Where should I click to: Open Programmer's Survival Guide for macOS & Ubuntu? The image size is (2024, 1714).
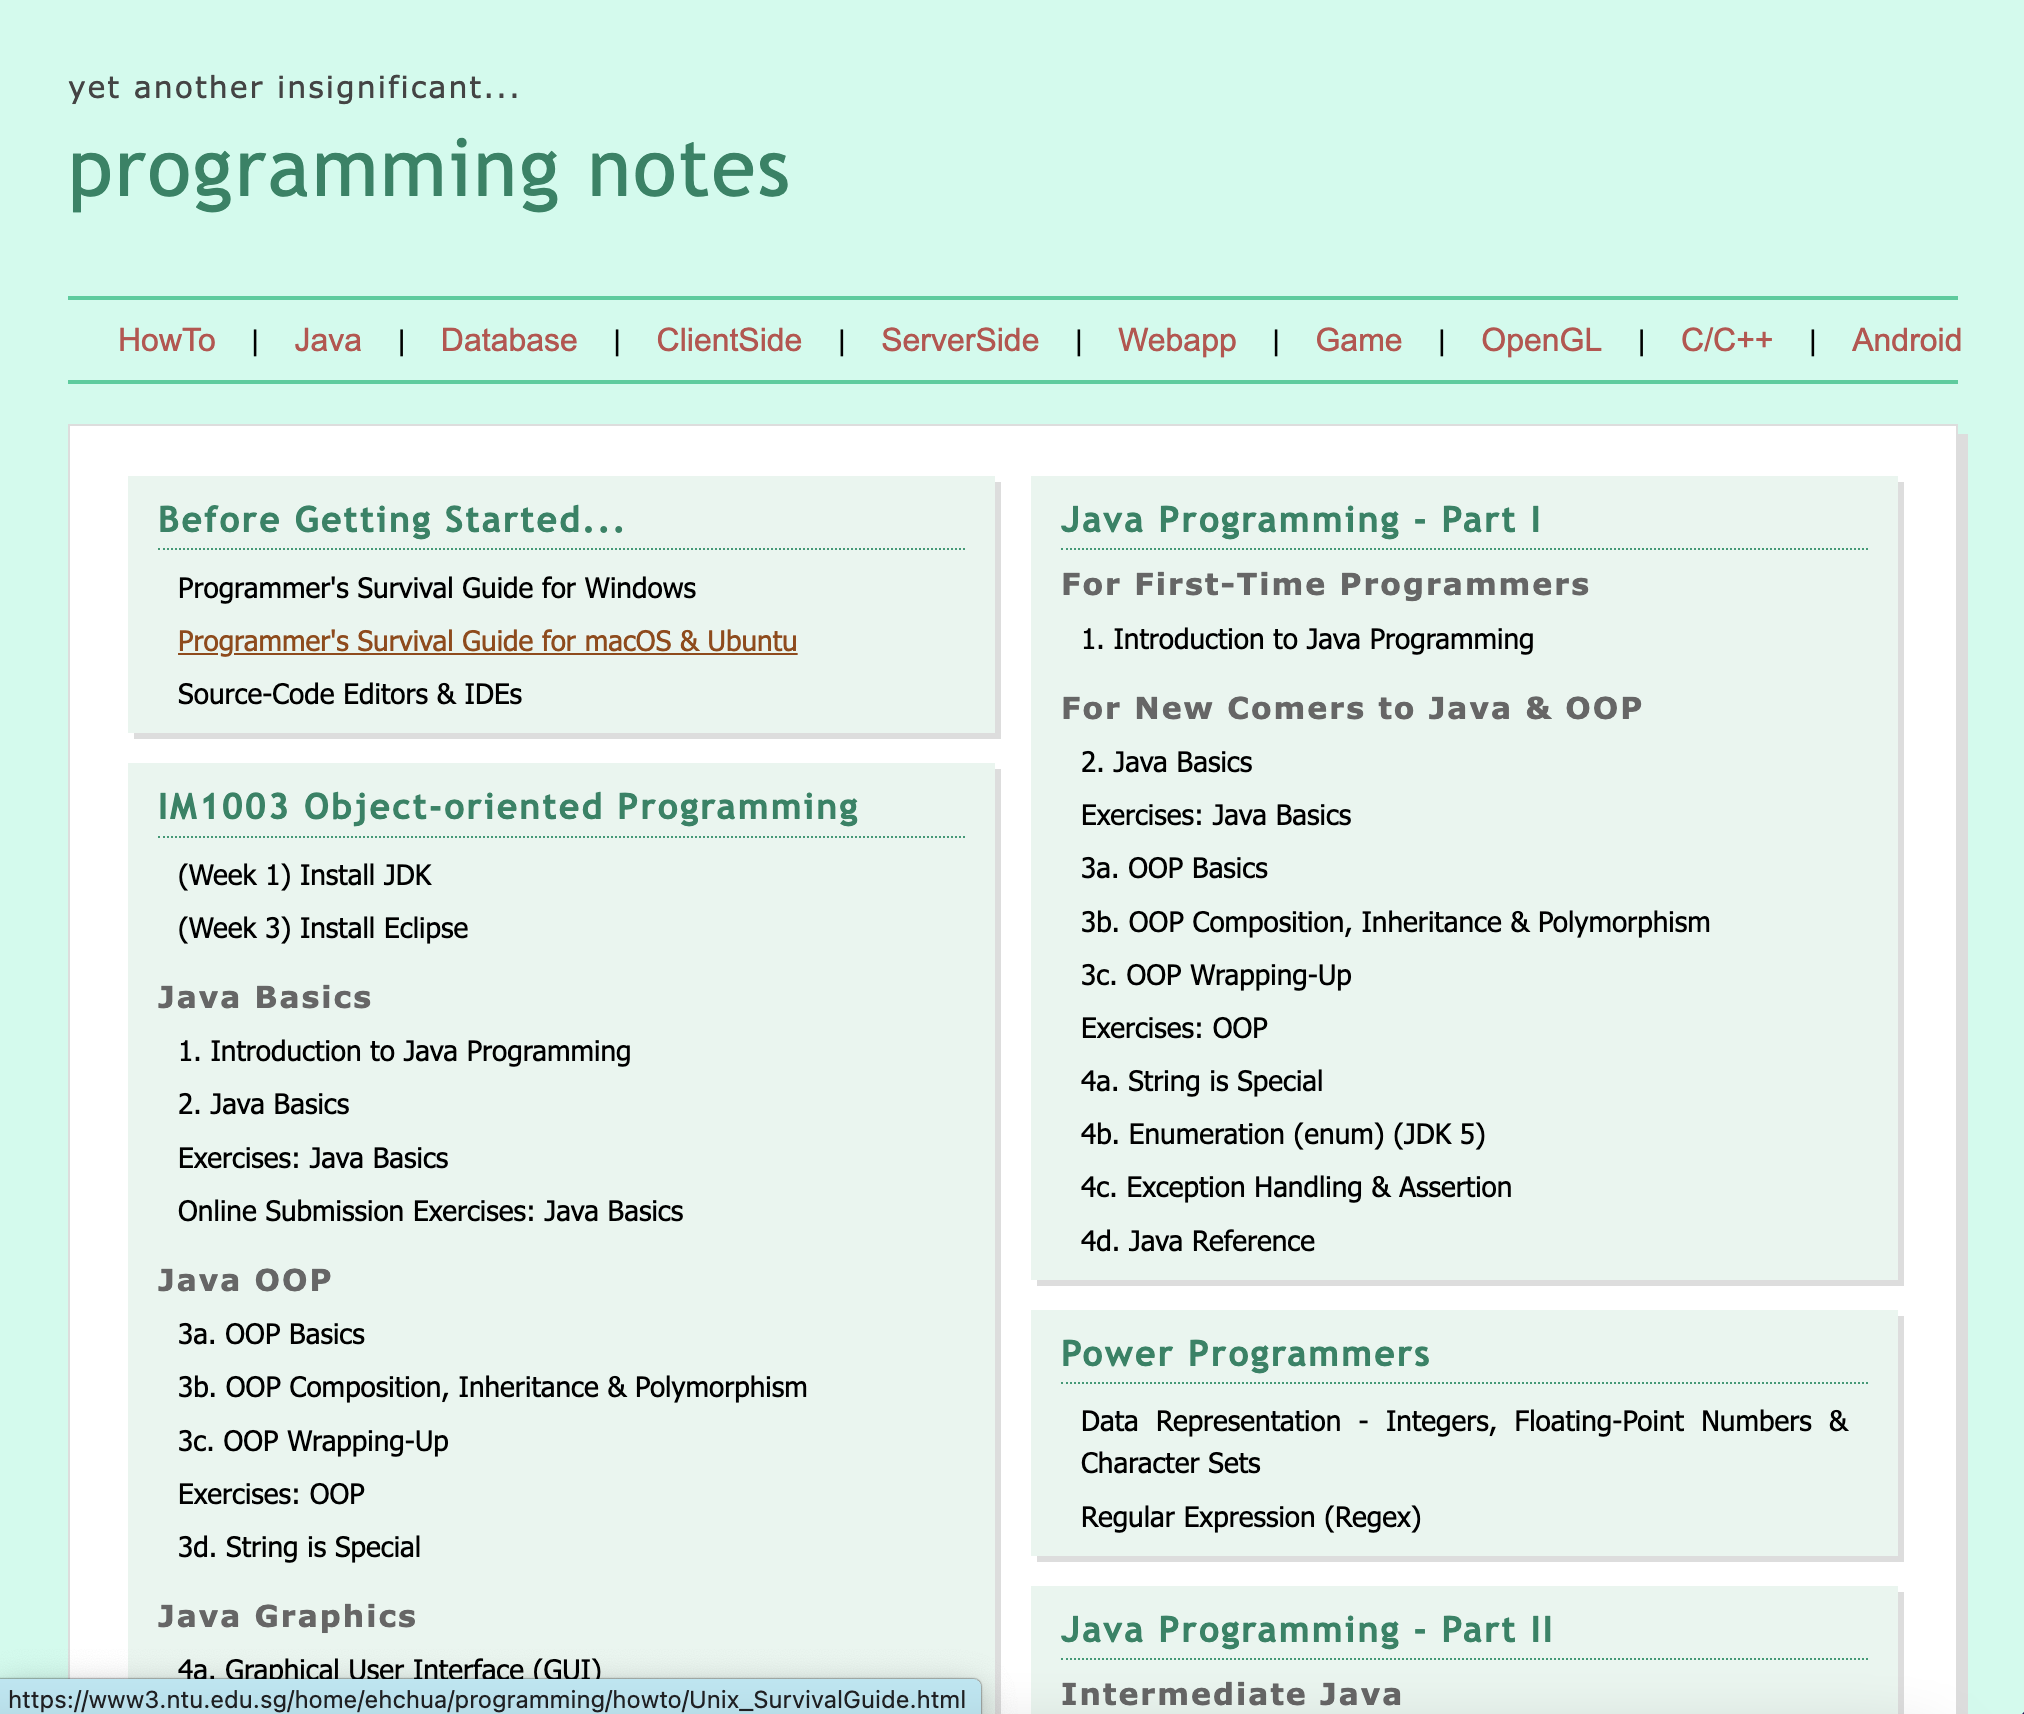[x=487, y=641]
